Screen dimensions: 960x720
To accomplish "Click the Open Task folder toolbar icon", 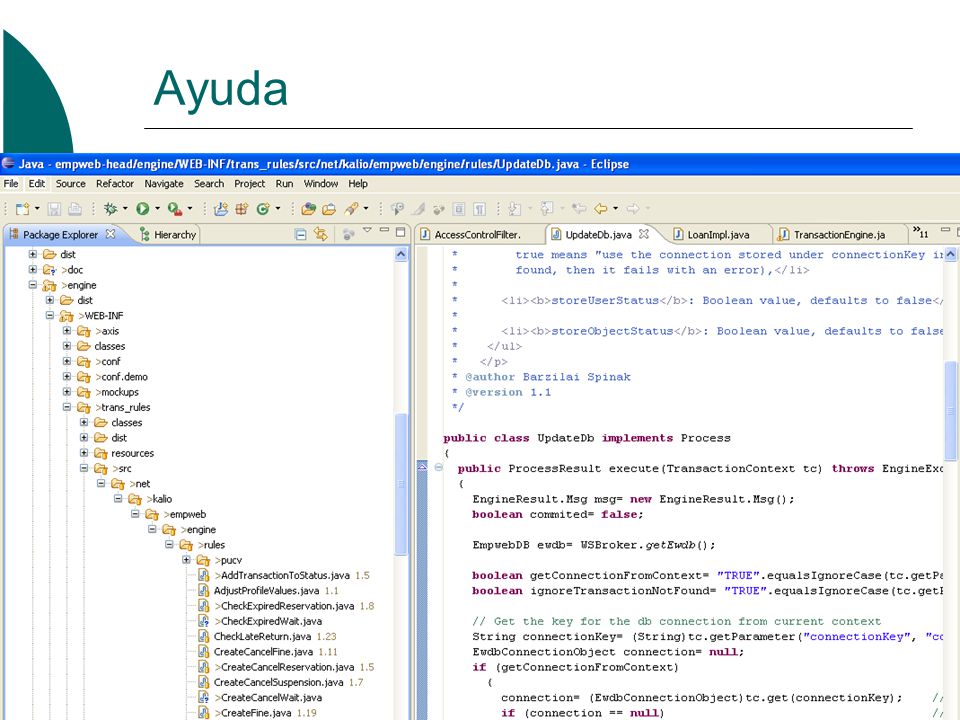I will (x=329, y=209).
